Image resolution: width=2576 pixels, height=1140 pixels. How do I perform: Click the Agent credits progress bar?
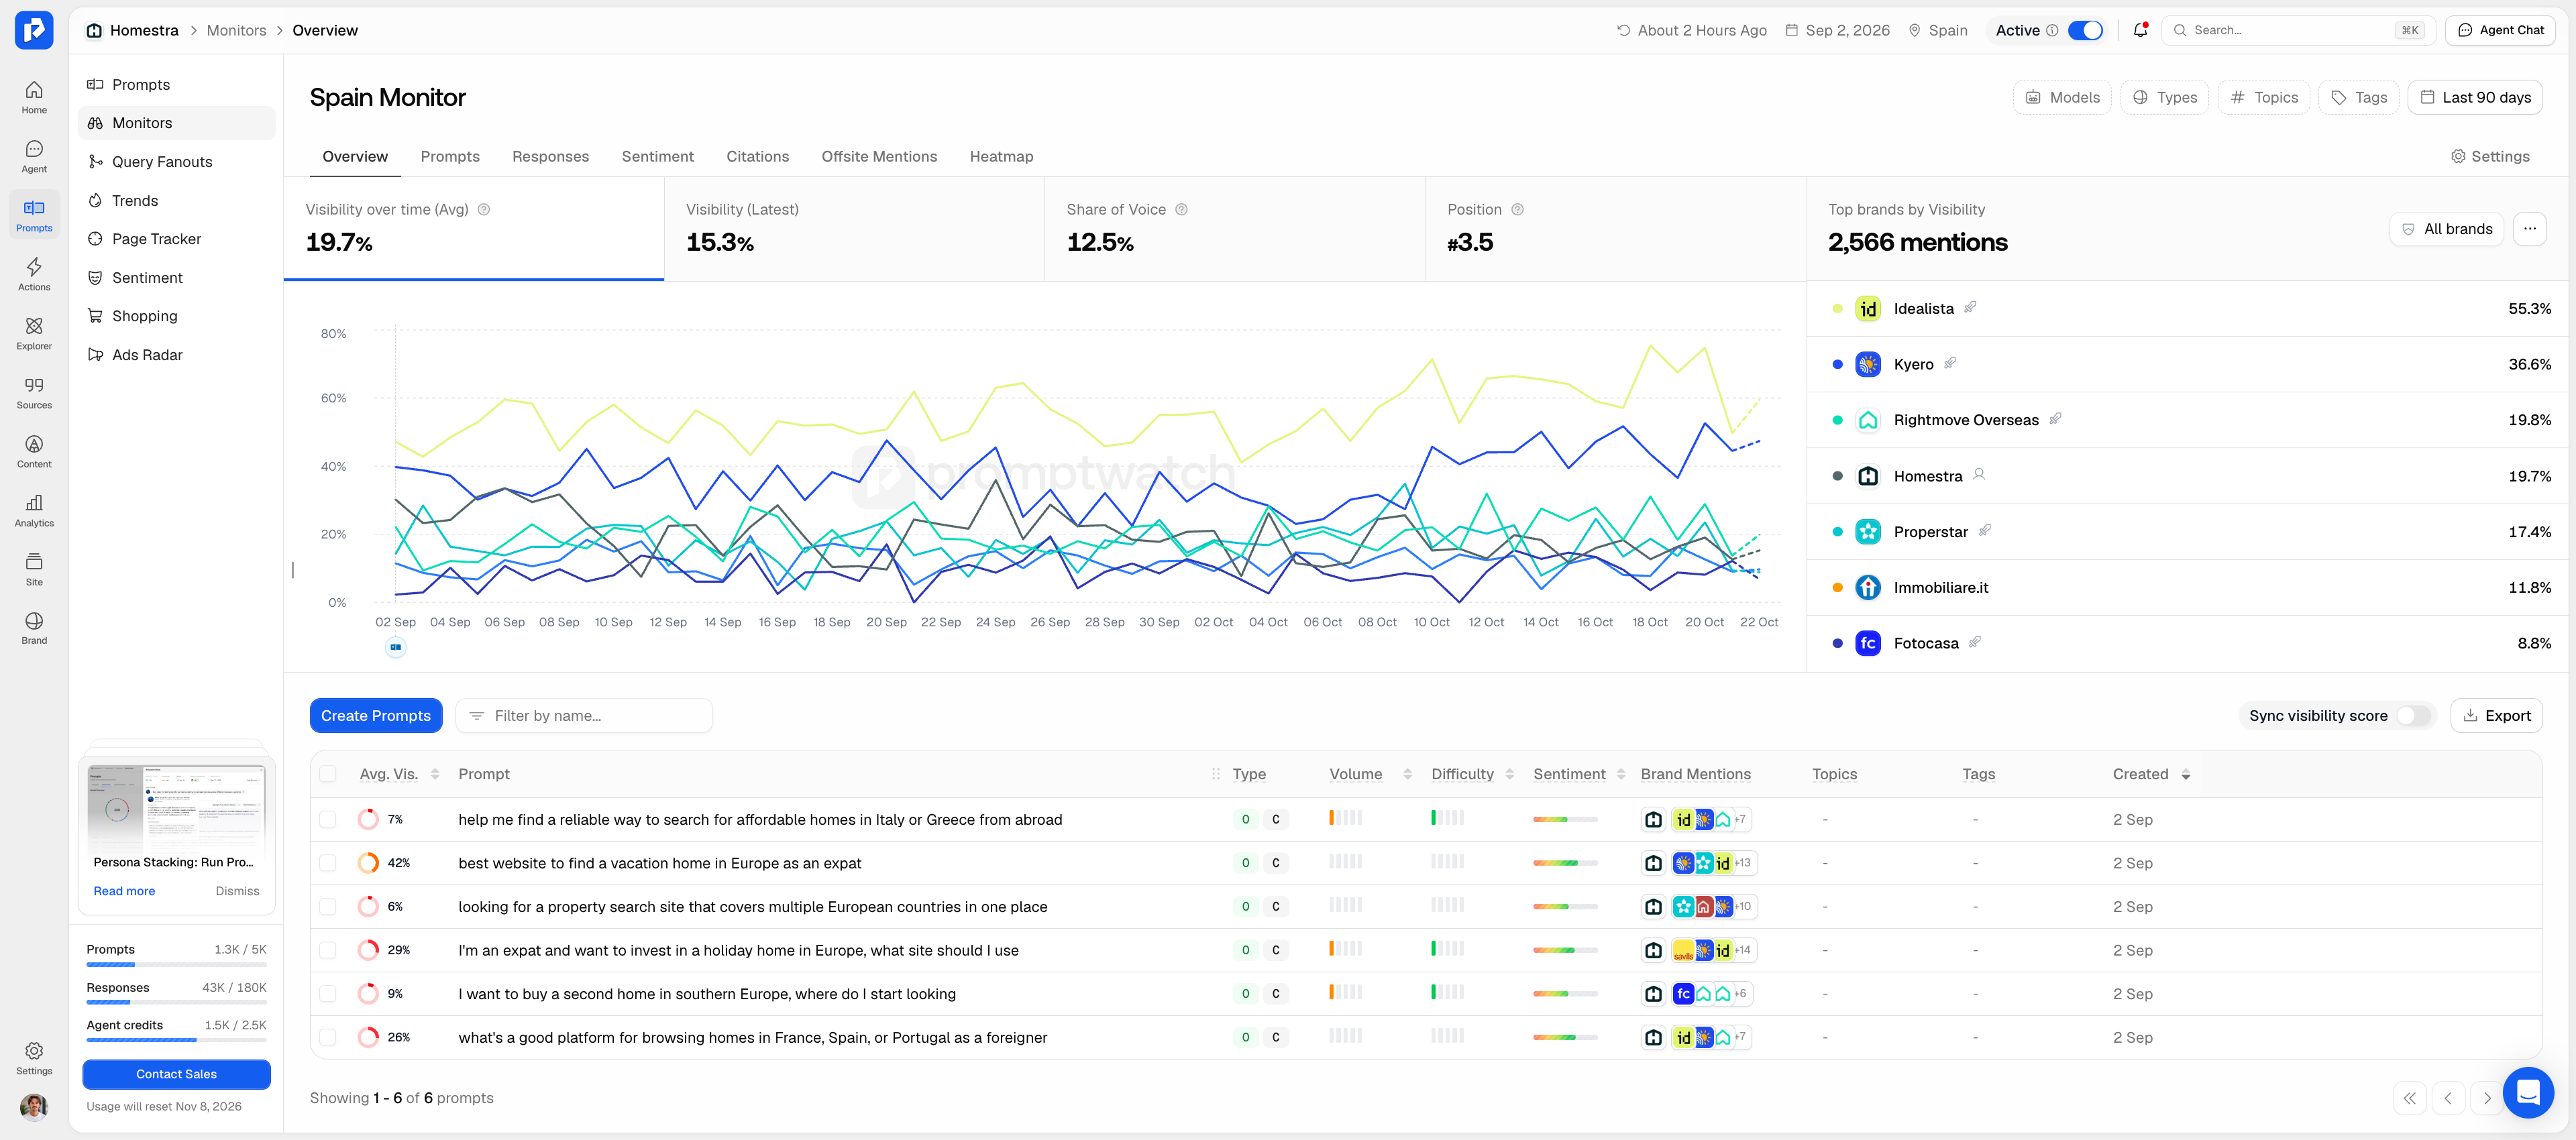176,1040
